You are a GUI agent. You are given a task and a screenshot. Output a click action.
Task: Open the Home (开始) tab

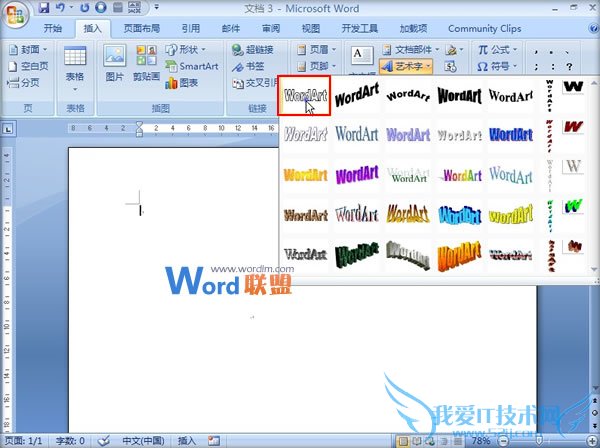click(53, 29)
